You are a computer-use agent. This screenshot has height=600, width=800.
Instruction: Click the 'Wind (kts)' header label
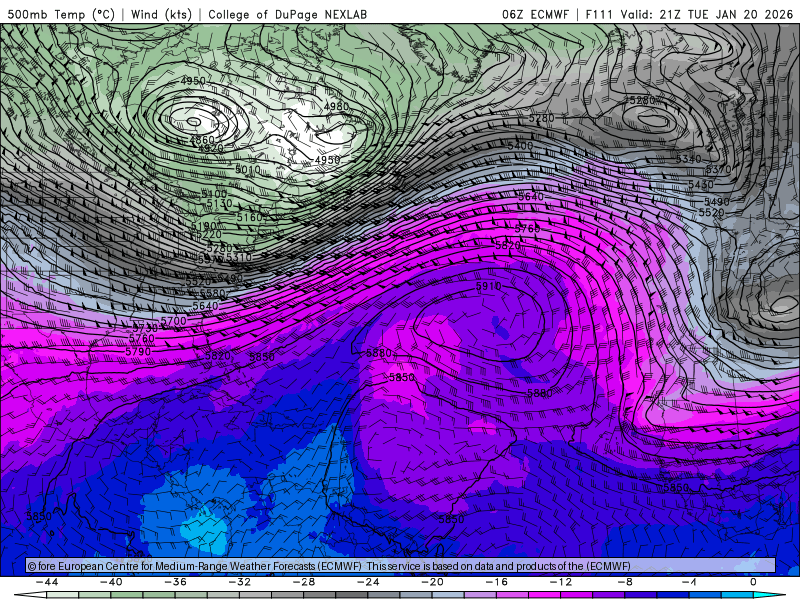click(161, 14)
